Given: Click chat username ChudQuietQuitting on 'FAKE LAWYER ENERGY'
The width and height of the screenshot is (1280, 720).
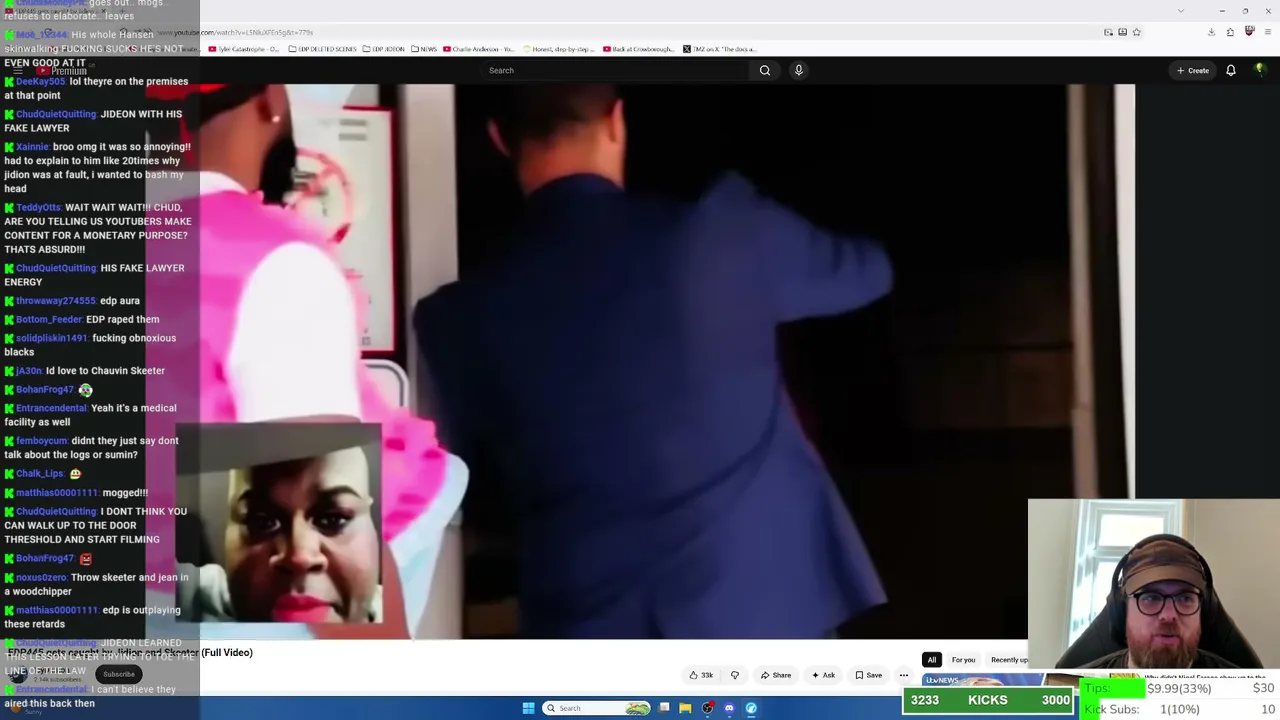Looking at the screenshot, I should [56, 268].
